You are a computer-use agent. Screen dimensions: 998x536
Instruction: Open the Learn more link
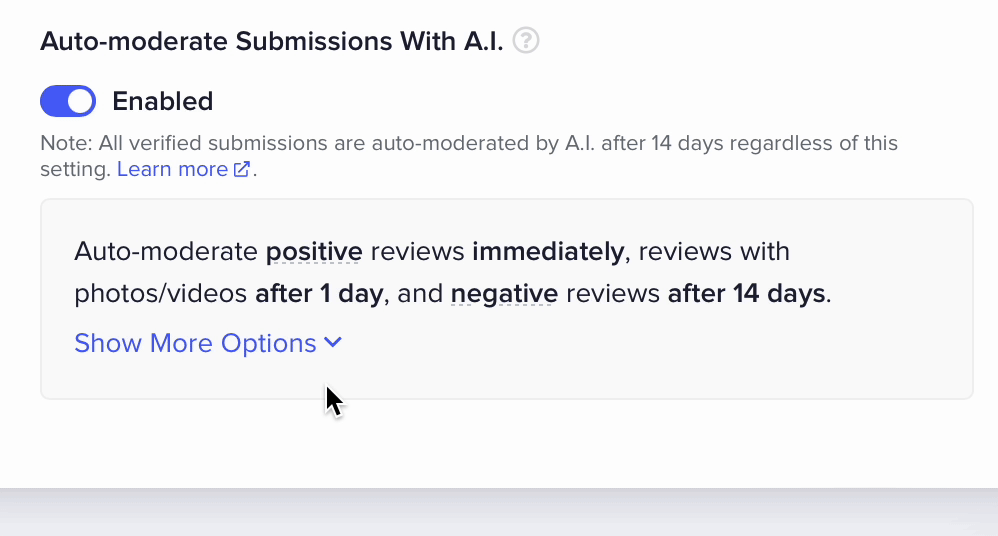(172, 169)
